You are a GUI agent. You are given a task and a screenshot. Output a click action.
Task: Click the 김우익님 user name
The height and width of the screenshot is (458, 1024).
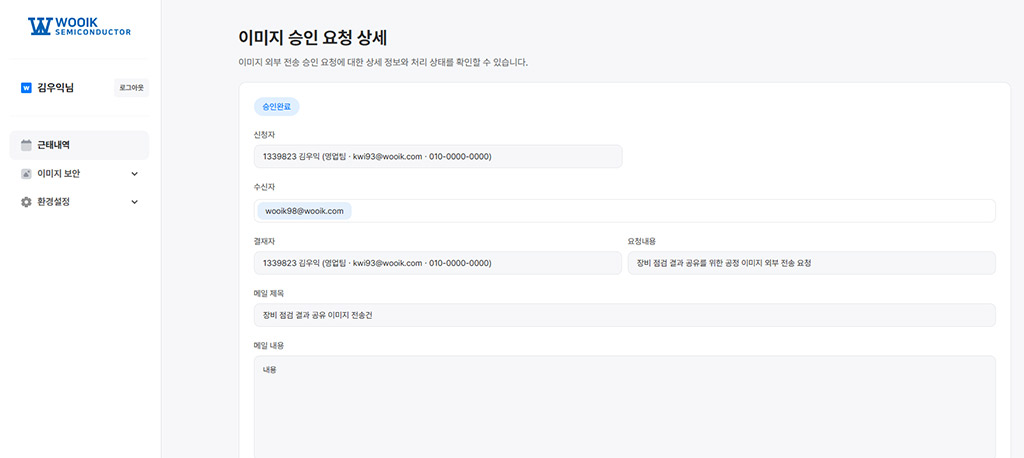tap(55, 88)
